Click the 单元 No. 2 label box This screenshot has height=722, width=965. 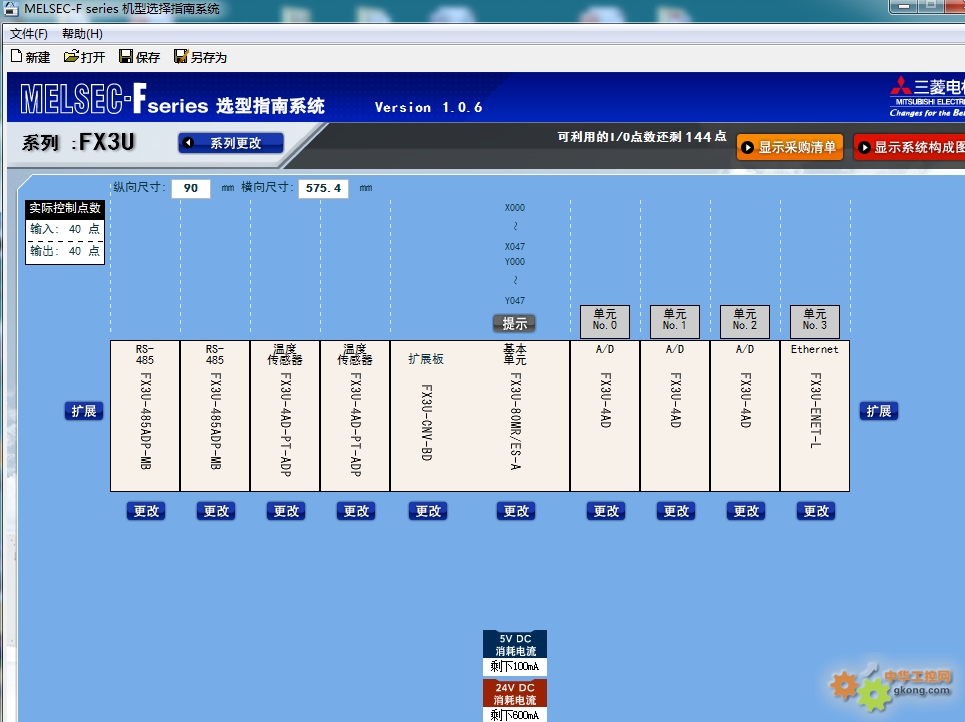coord(745,321)
